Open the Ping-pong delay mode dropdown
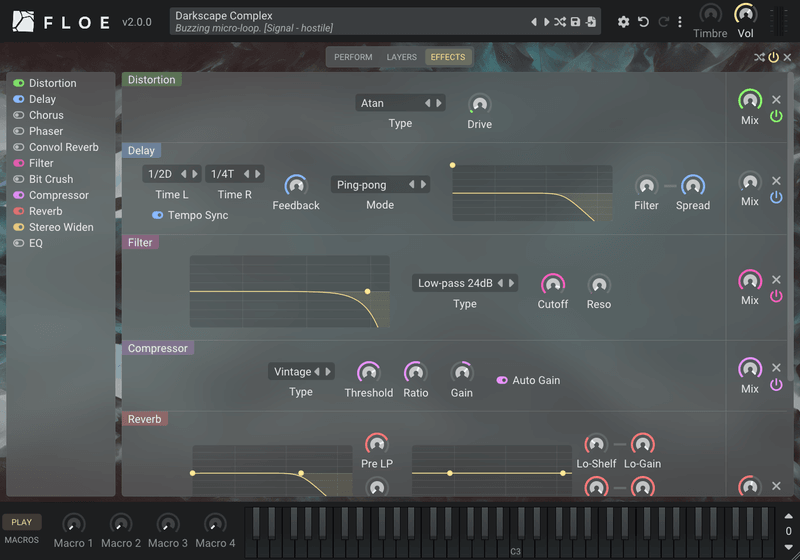Image resolution: width=800 pixels, height=560 pixels. coord(380,185)
